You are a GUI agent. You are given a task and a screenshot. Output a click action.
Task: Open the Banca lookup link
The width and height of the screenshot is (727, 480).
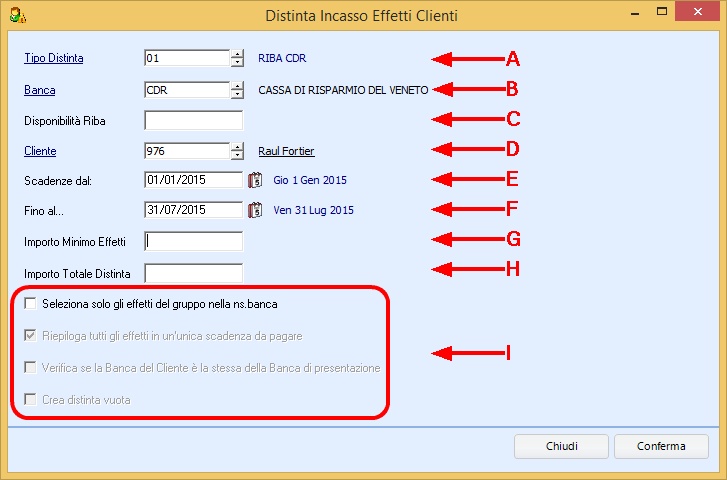click(x=39, y=90)
